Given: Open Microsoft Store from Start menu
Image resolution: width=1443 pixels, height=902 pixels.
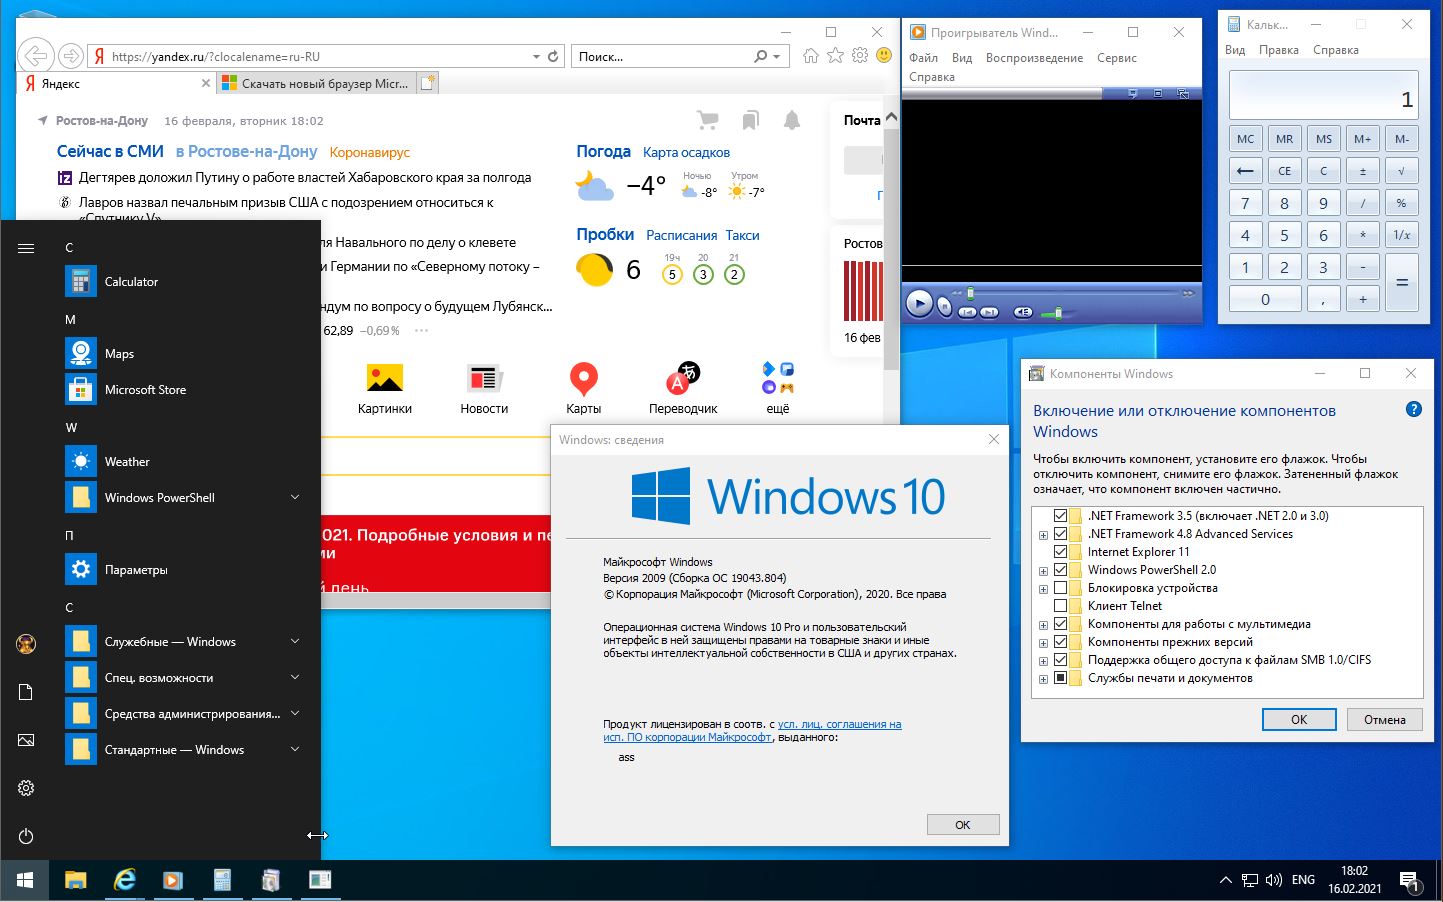Looking at the screenshot, I should 182,390.
